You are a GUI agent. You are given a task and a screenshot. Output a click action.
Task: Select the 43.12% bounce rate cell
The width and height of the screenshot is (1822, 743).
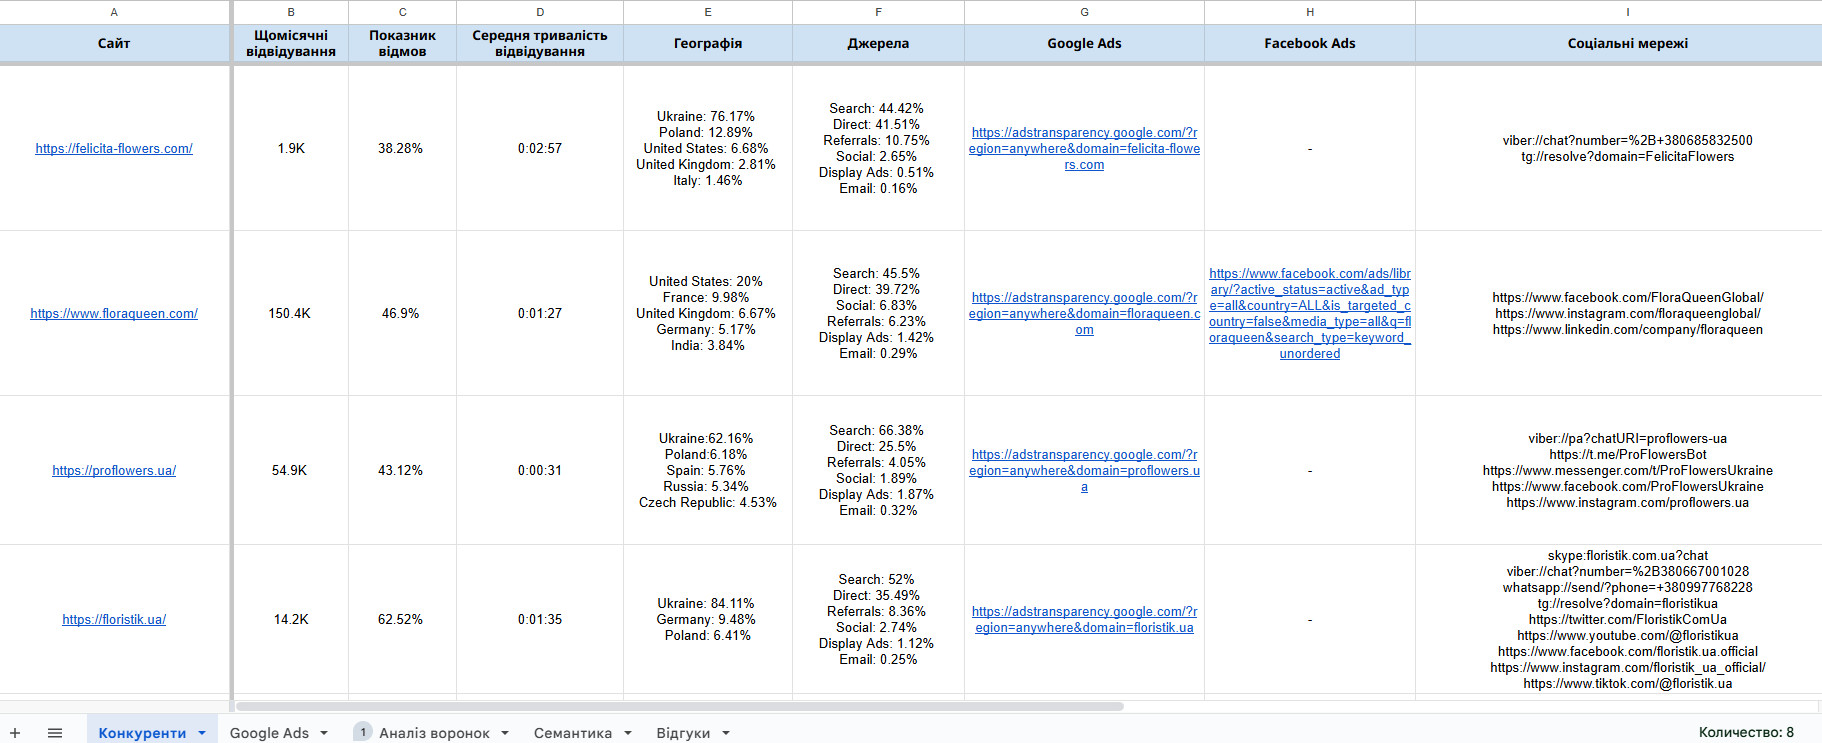(402, 471)
